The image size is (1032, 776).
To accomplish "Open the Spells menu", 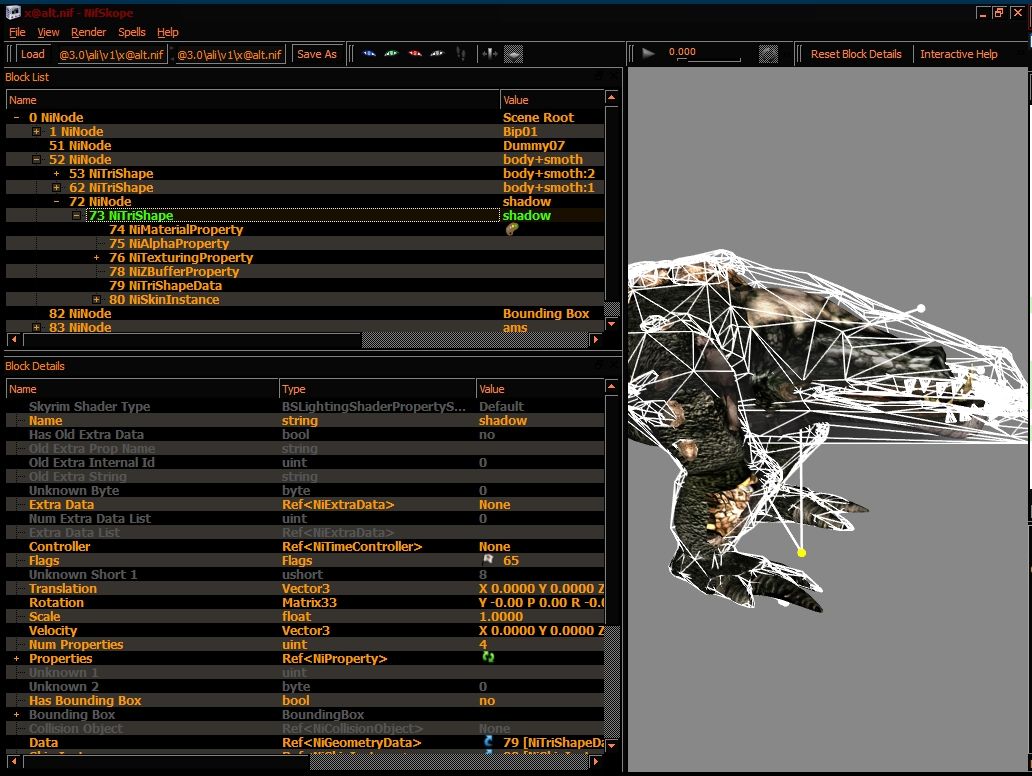I will tap(132, 32).
